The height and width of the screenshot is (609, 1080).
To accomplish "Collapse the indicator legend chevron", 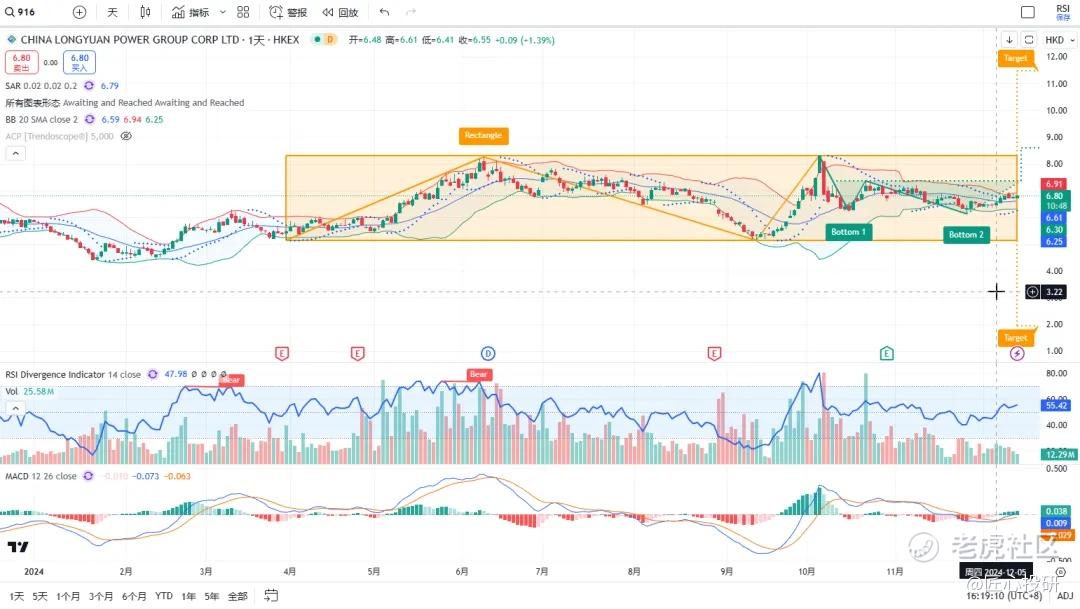I will tap(15, 153).
